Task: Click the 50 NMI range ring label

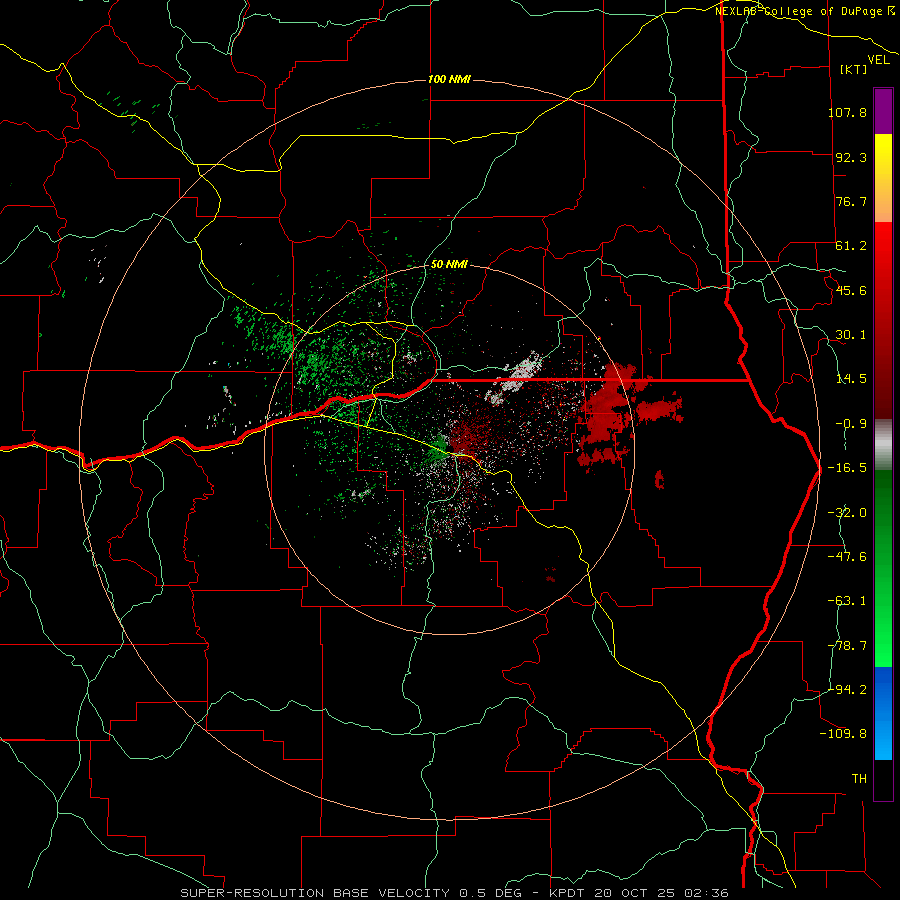Action: [x=449, y=264]
